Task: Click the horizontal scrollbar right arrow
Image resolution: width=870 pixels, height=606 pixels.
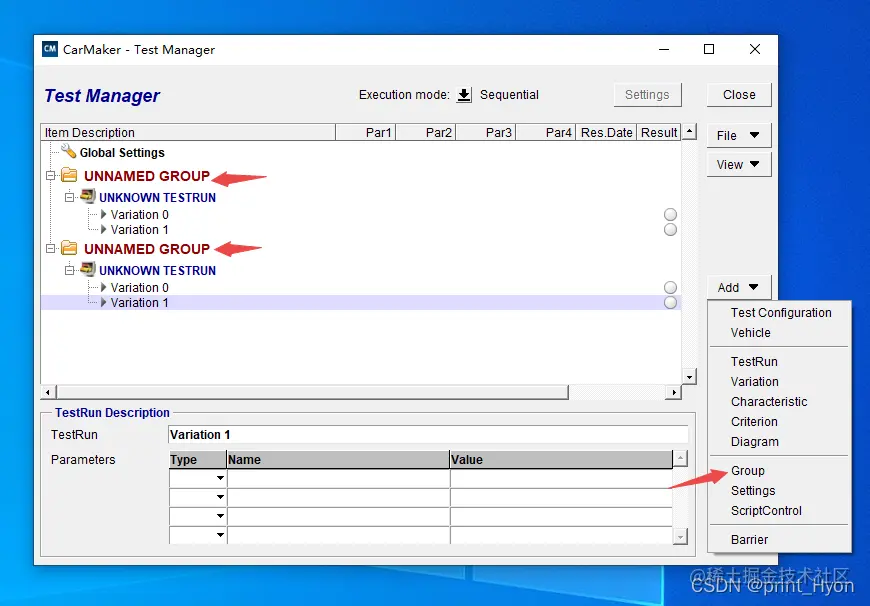Action: [x=674, y=392]
